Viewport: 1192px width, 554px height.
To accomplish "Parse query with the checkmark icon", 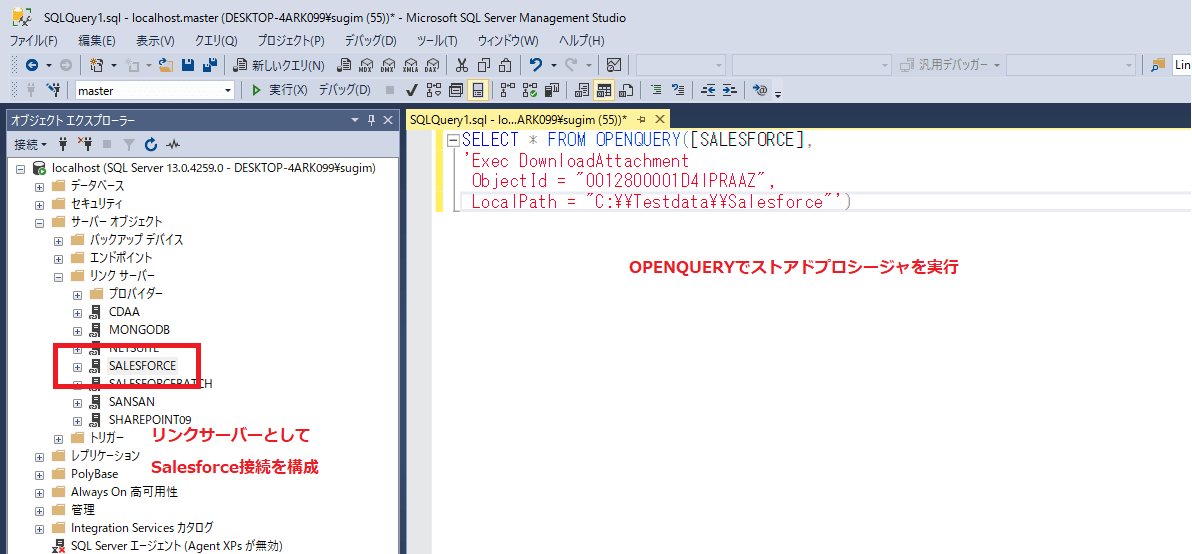I will [x=412, y=90].
